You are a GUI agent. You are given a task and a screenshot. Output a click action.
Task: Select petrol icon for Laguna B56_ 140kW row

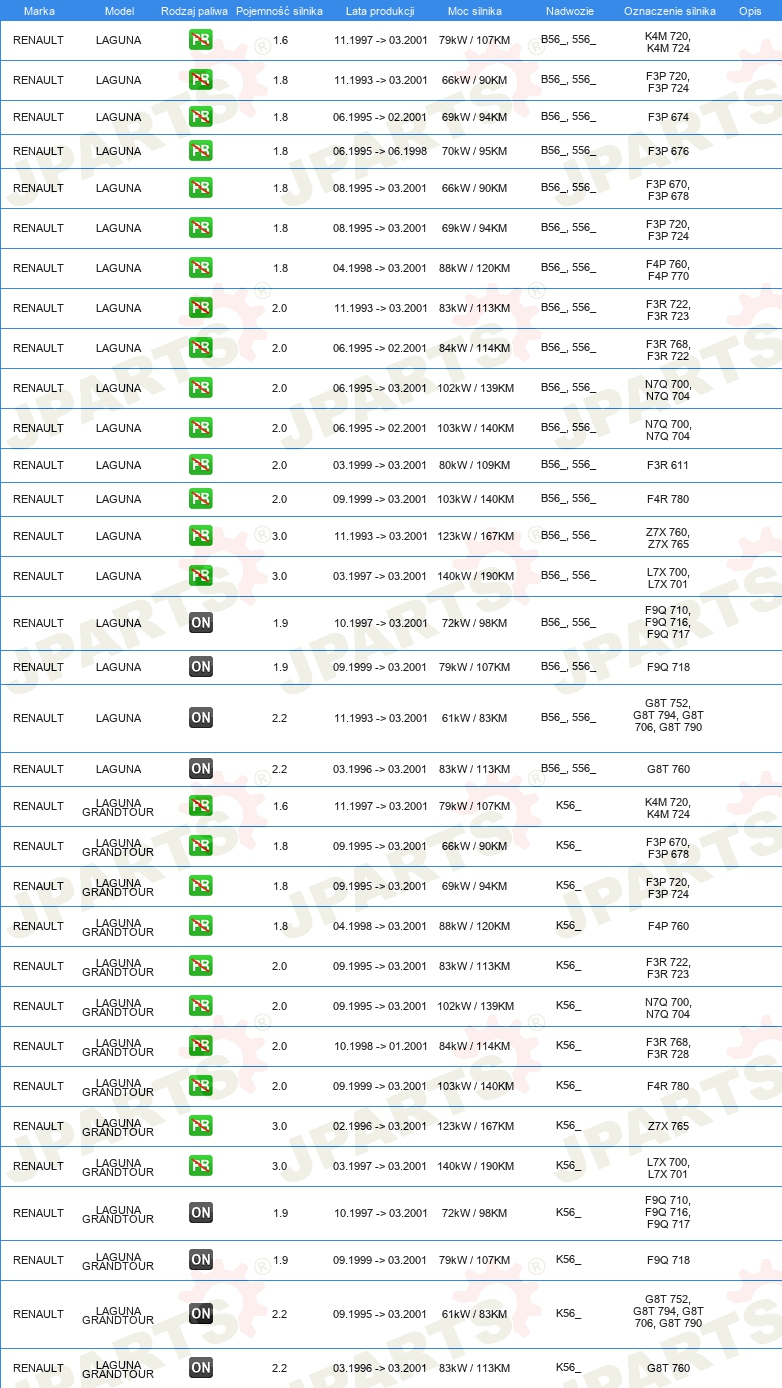201,576
